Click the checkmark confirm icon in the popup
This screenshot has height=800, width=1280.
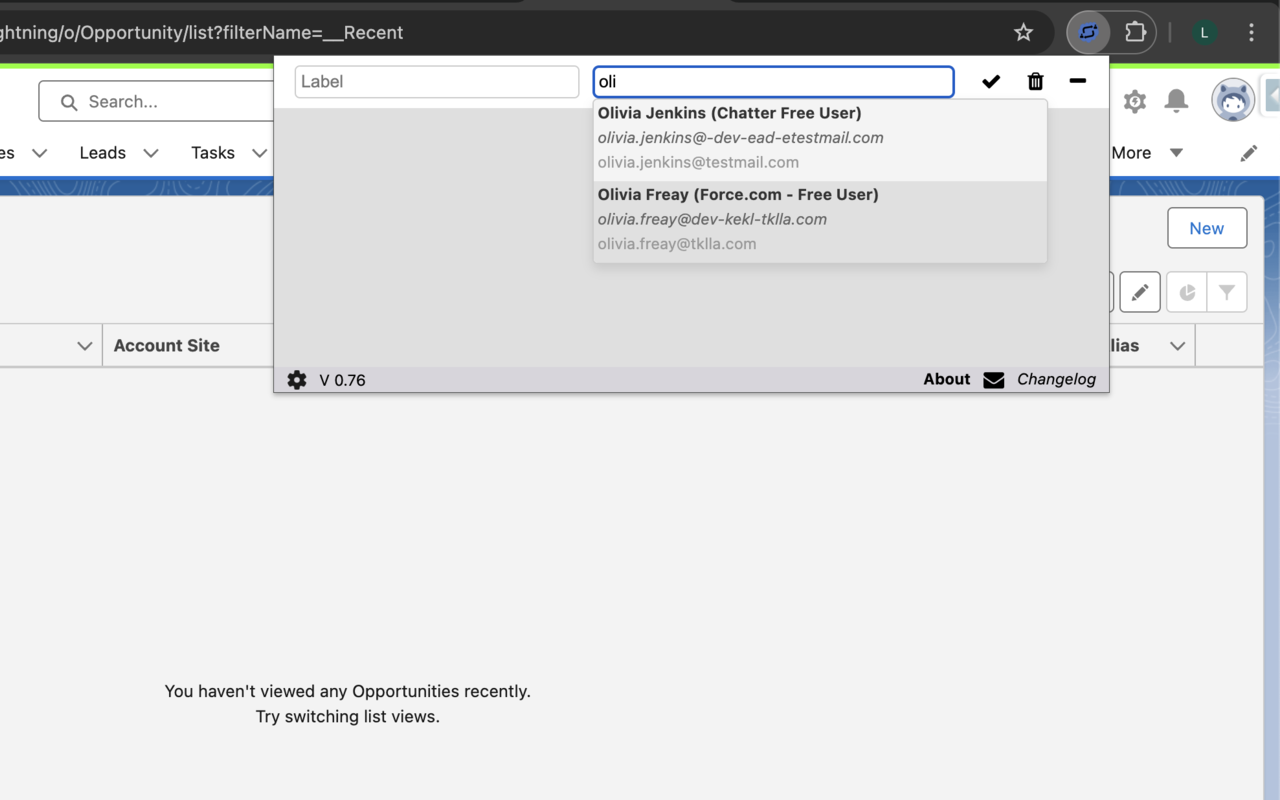tap(990, 81)
